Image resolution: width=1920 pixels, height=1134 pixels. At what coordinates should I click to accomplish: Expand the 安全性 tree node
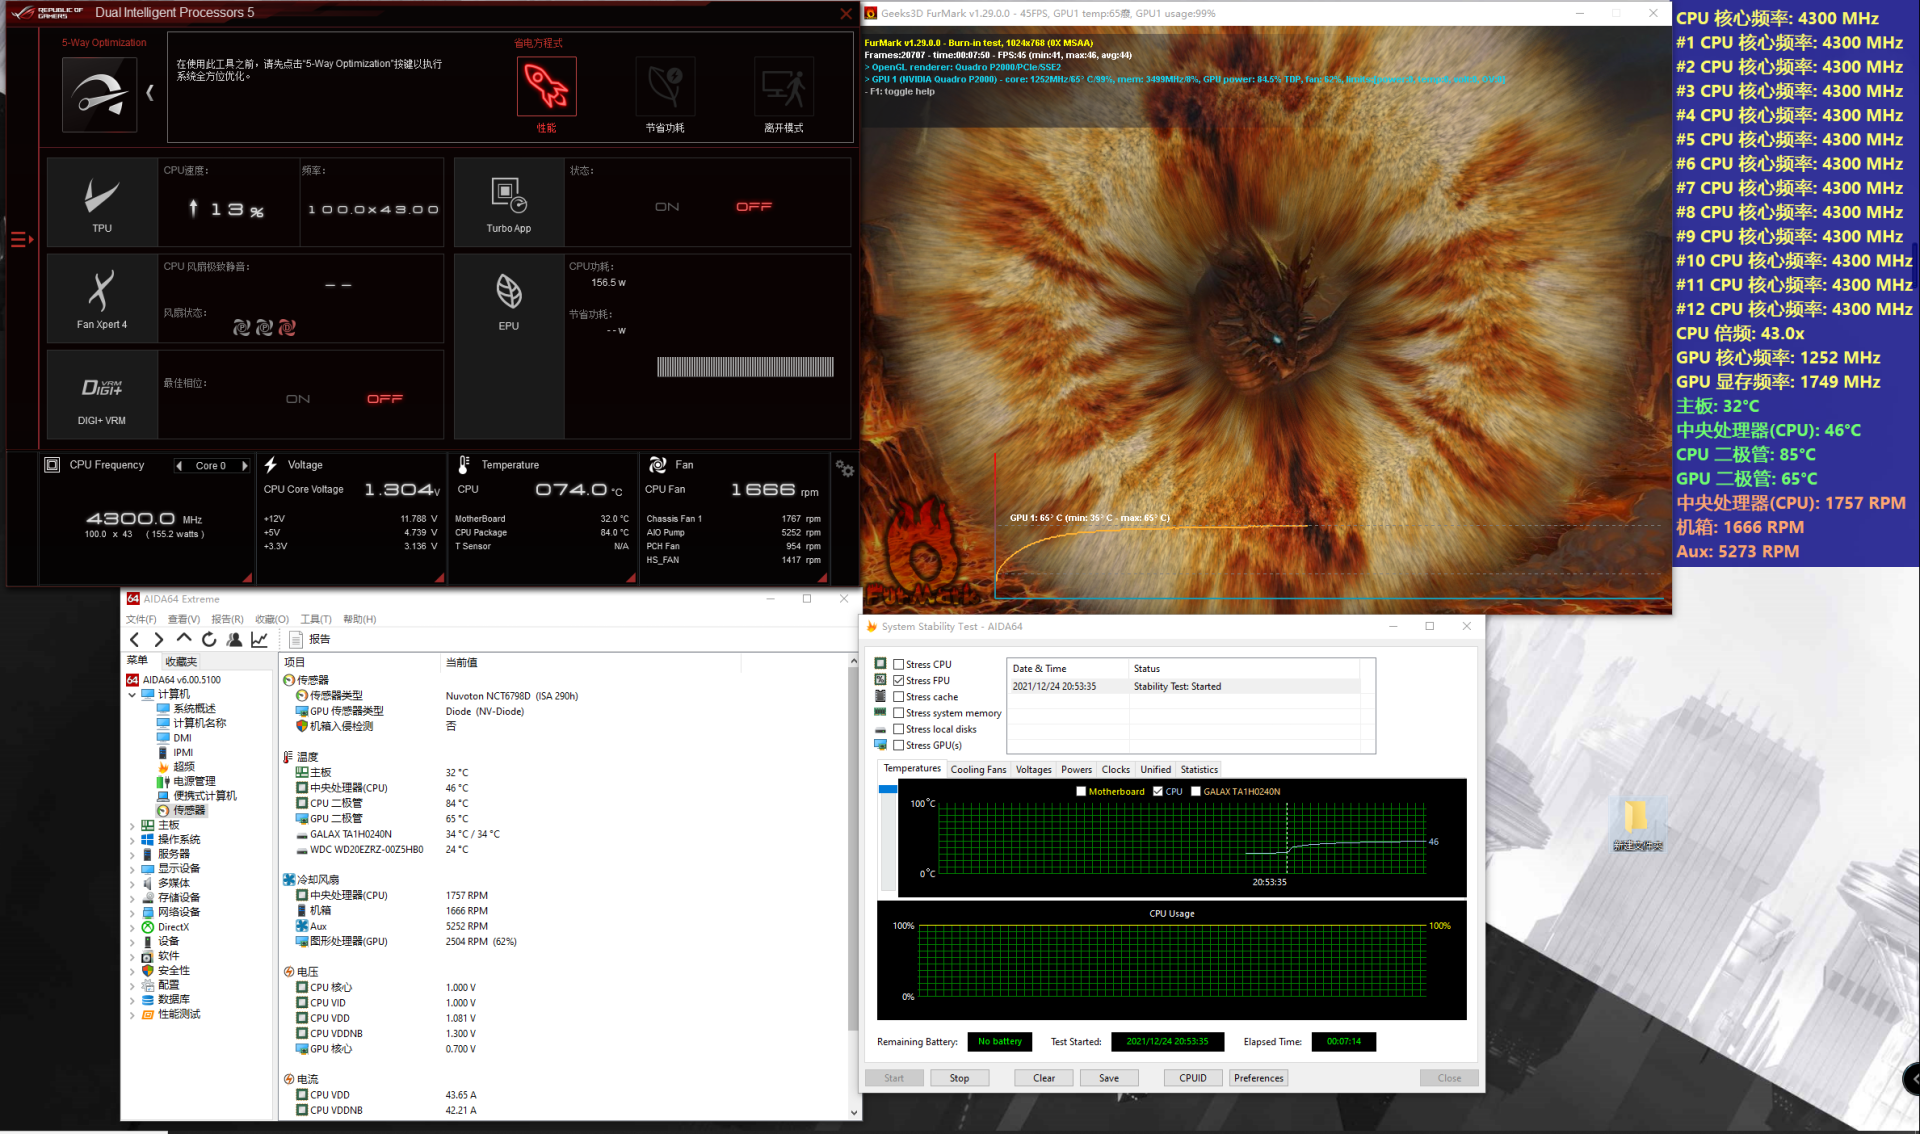[x=132, y=971]
